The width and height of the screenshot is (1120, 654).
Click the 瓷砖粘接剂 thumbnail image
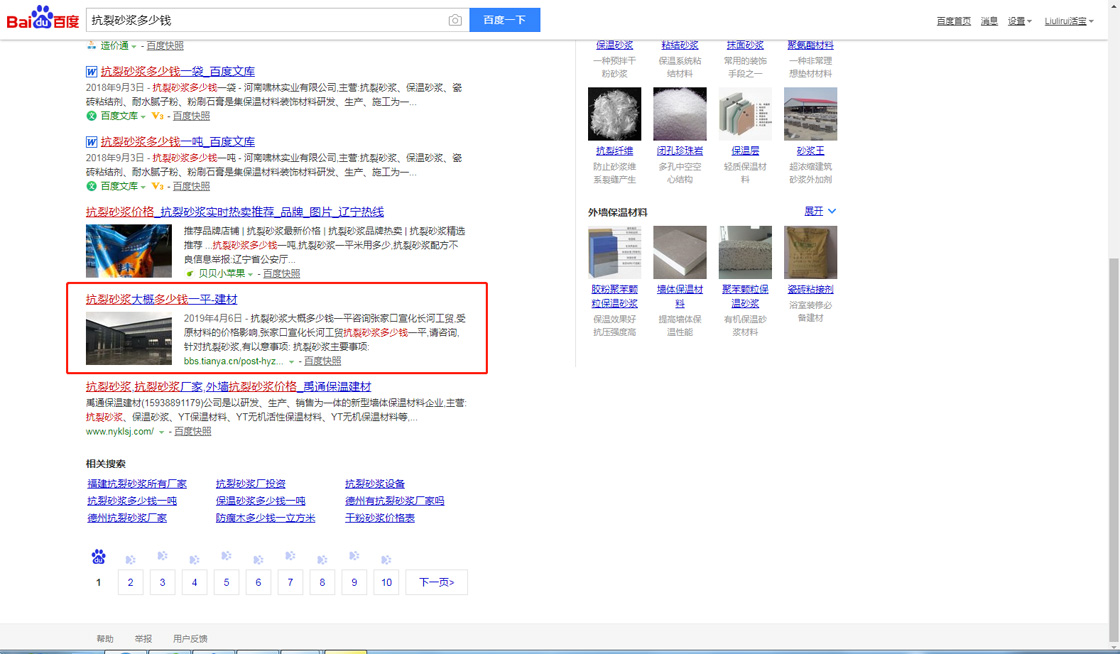pyautogui.click(x=811, y=252)
